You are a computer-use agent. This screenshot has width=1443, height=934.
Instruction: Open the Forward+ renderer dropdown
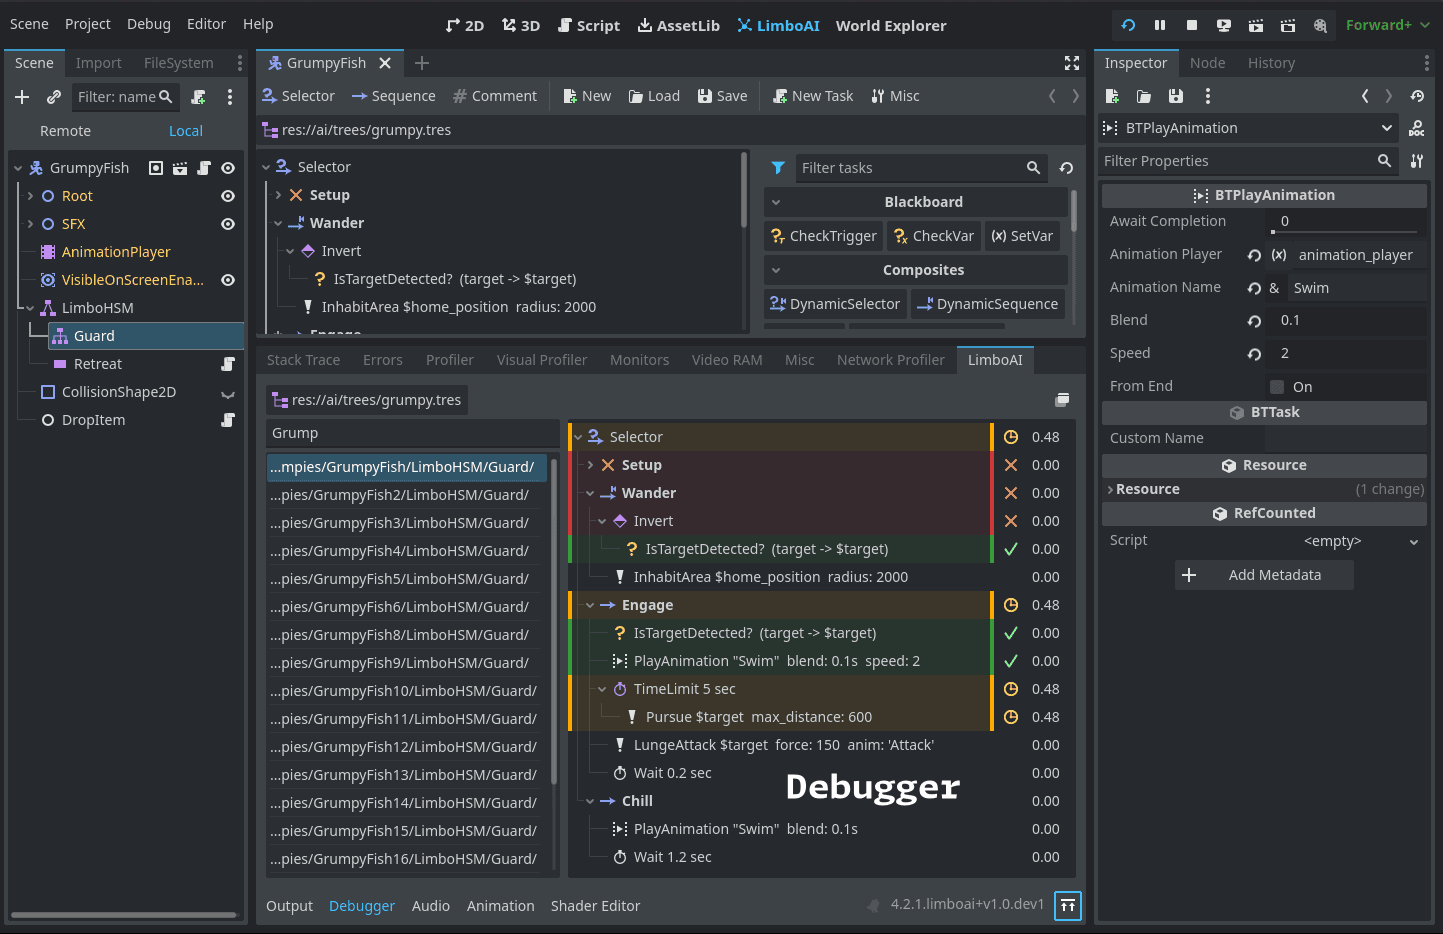[x=1388, y=25]
